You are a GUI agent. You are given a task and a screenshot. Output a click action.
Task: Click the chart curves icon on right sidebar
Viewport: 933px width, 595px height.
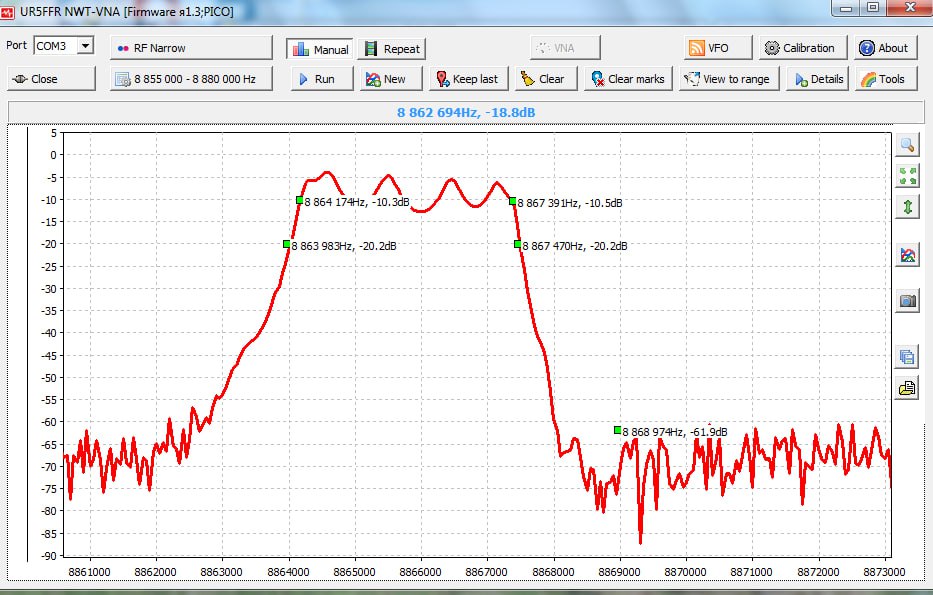907,255
